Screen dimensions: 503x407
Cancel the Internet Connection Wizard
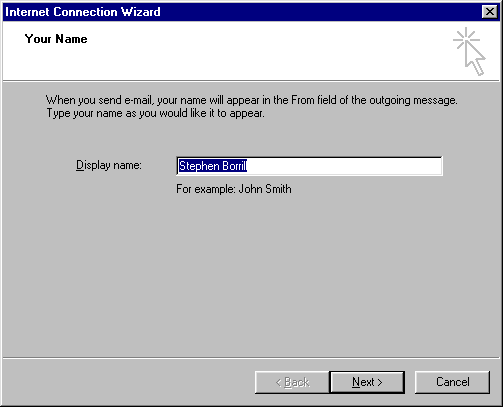[x=452, y=382]
